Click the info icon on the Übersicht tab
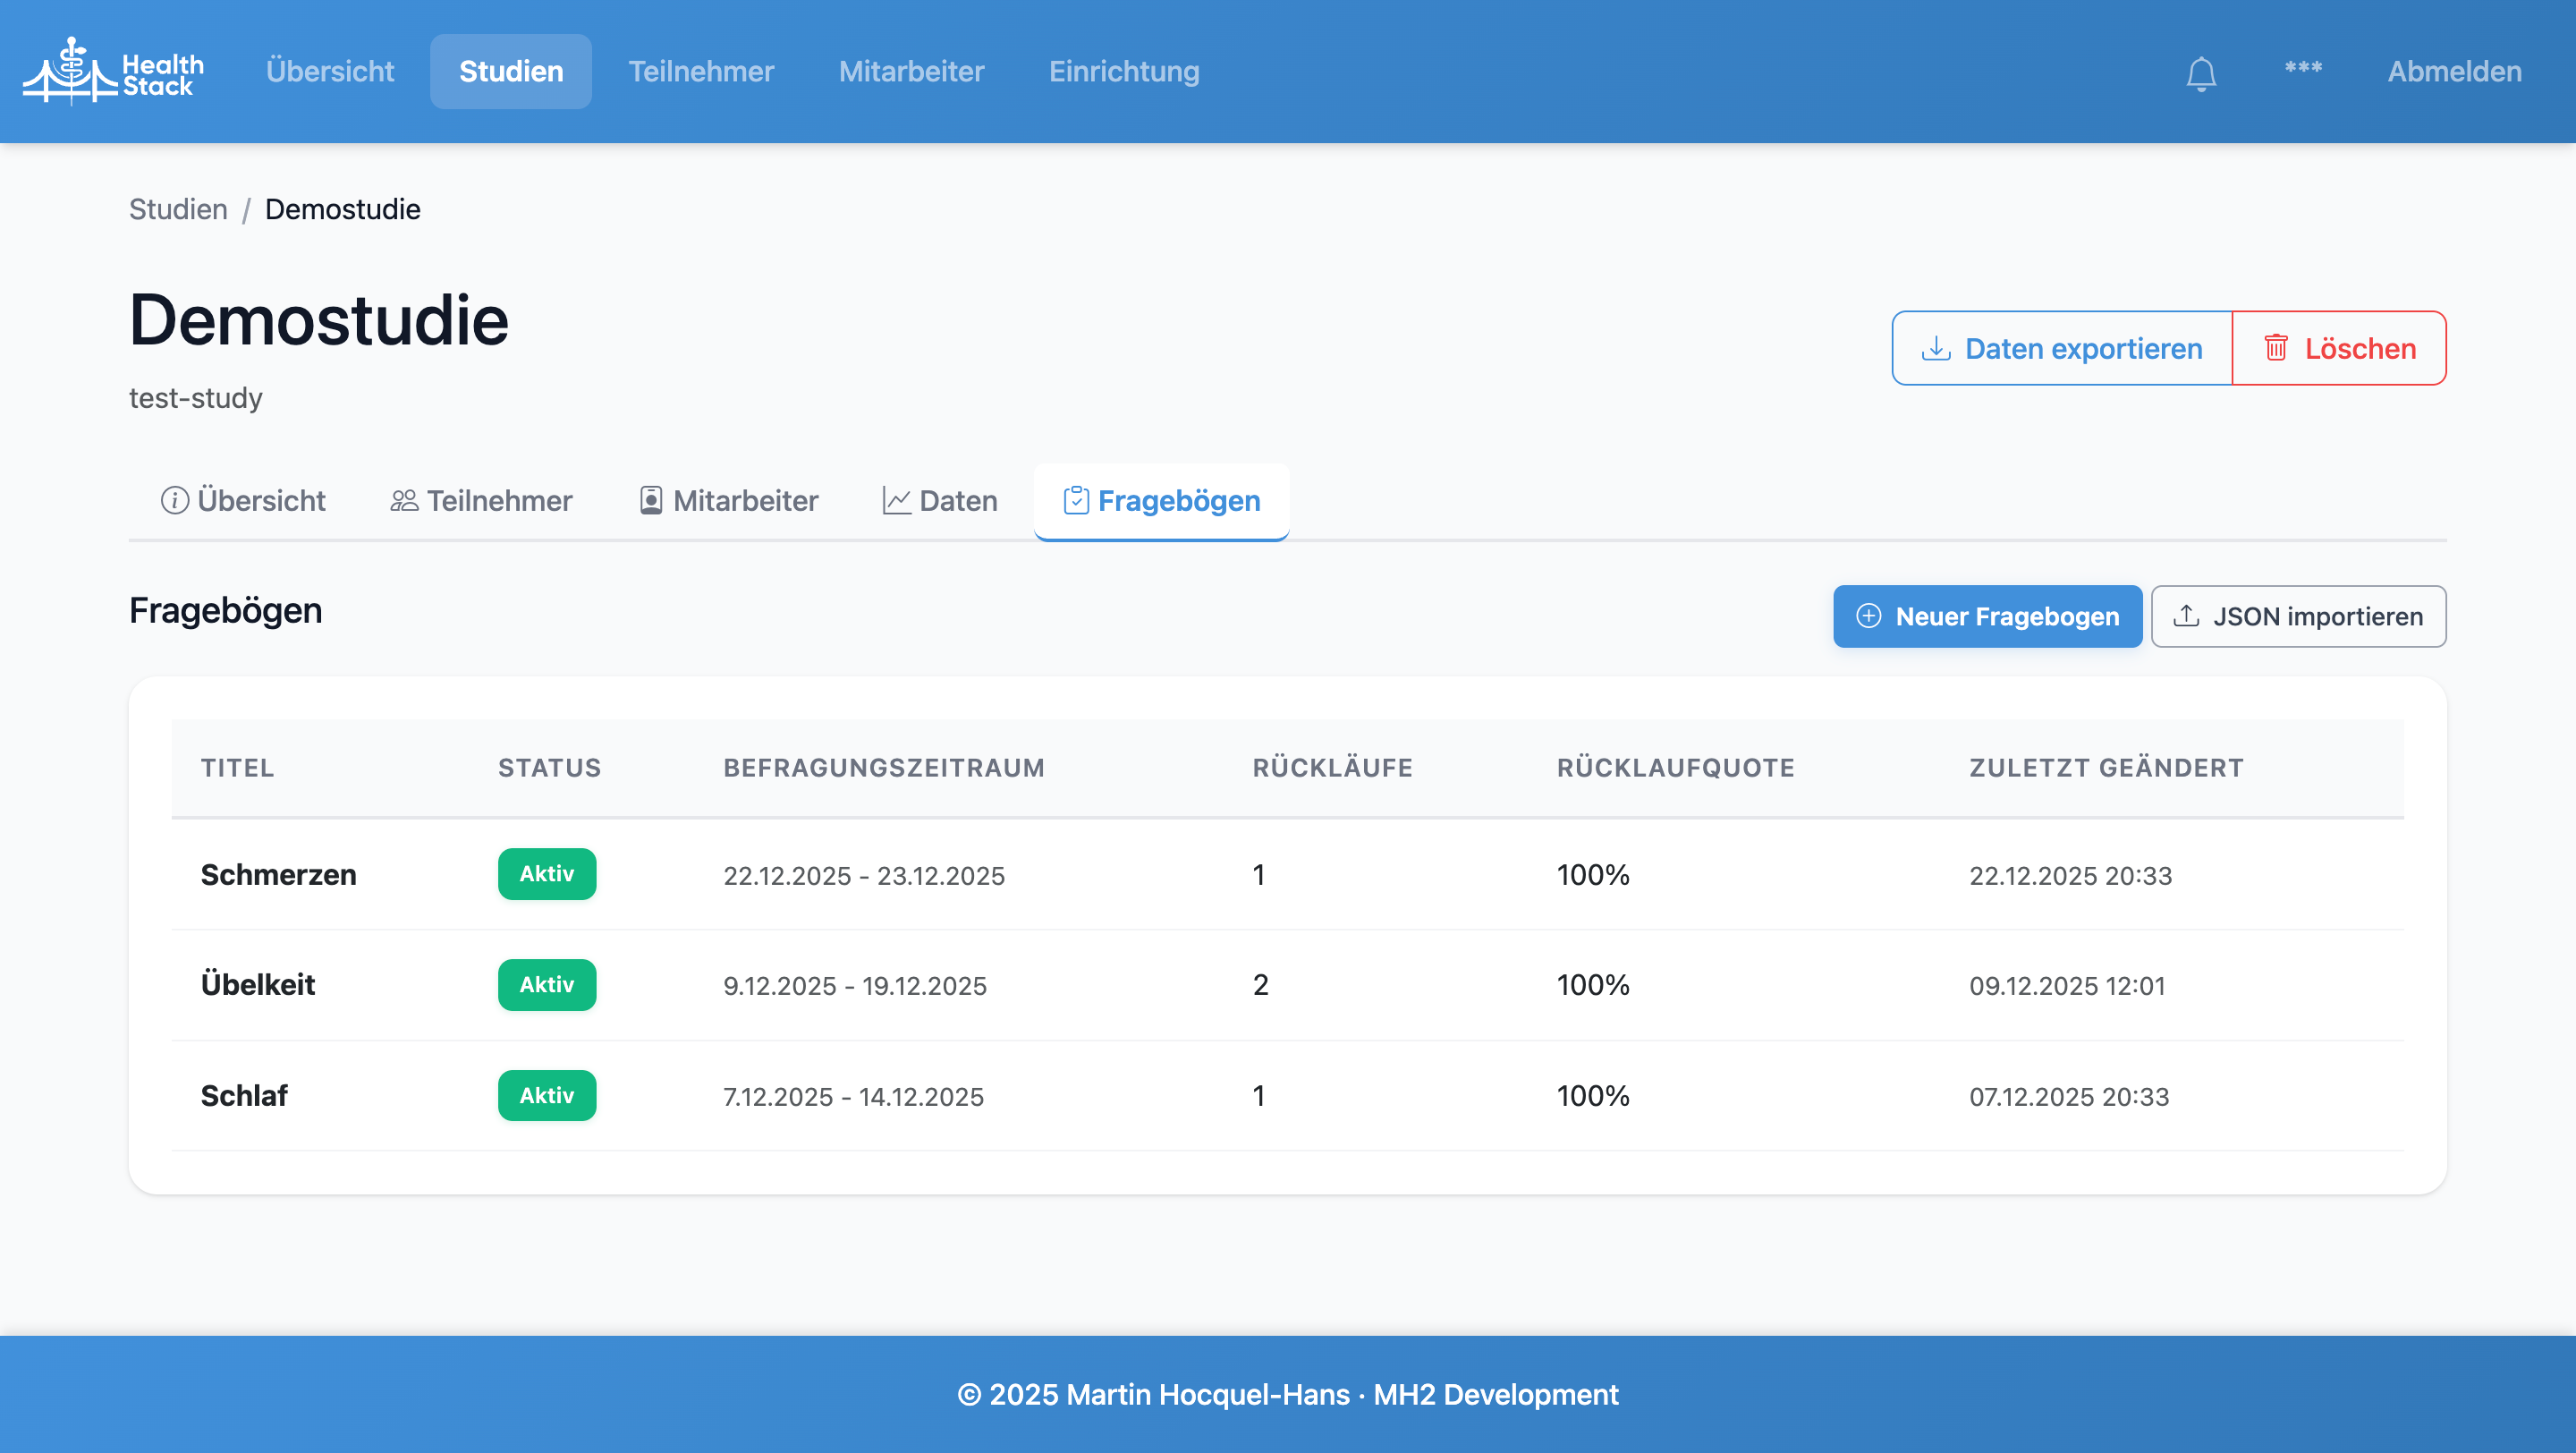 [x=174, y=500]
